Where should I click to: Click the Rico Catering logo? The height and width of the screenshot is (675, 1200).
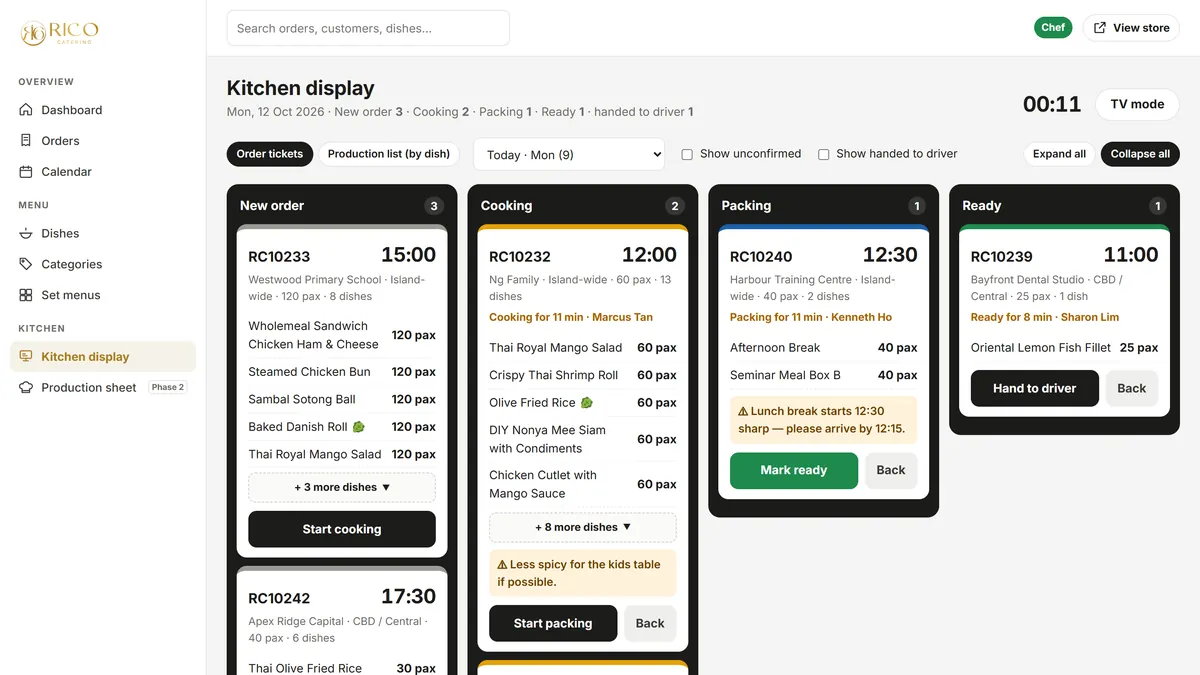pos(59,32)
